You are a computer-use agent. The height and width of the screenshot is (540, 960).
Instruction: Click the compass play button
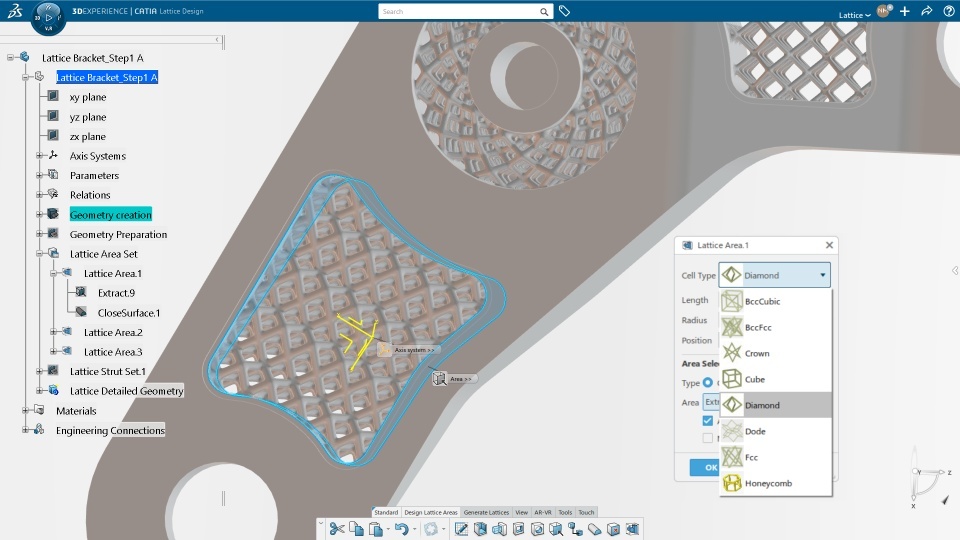(x=48, y=18)
